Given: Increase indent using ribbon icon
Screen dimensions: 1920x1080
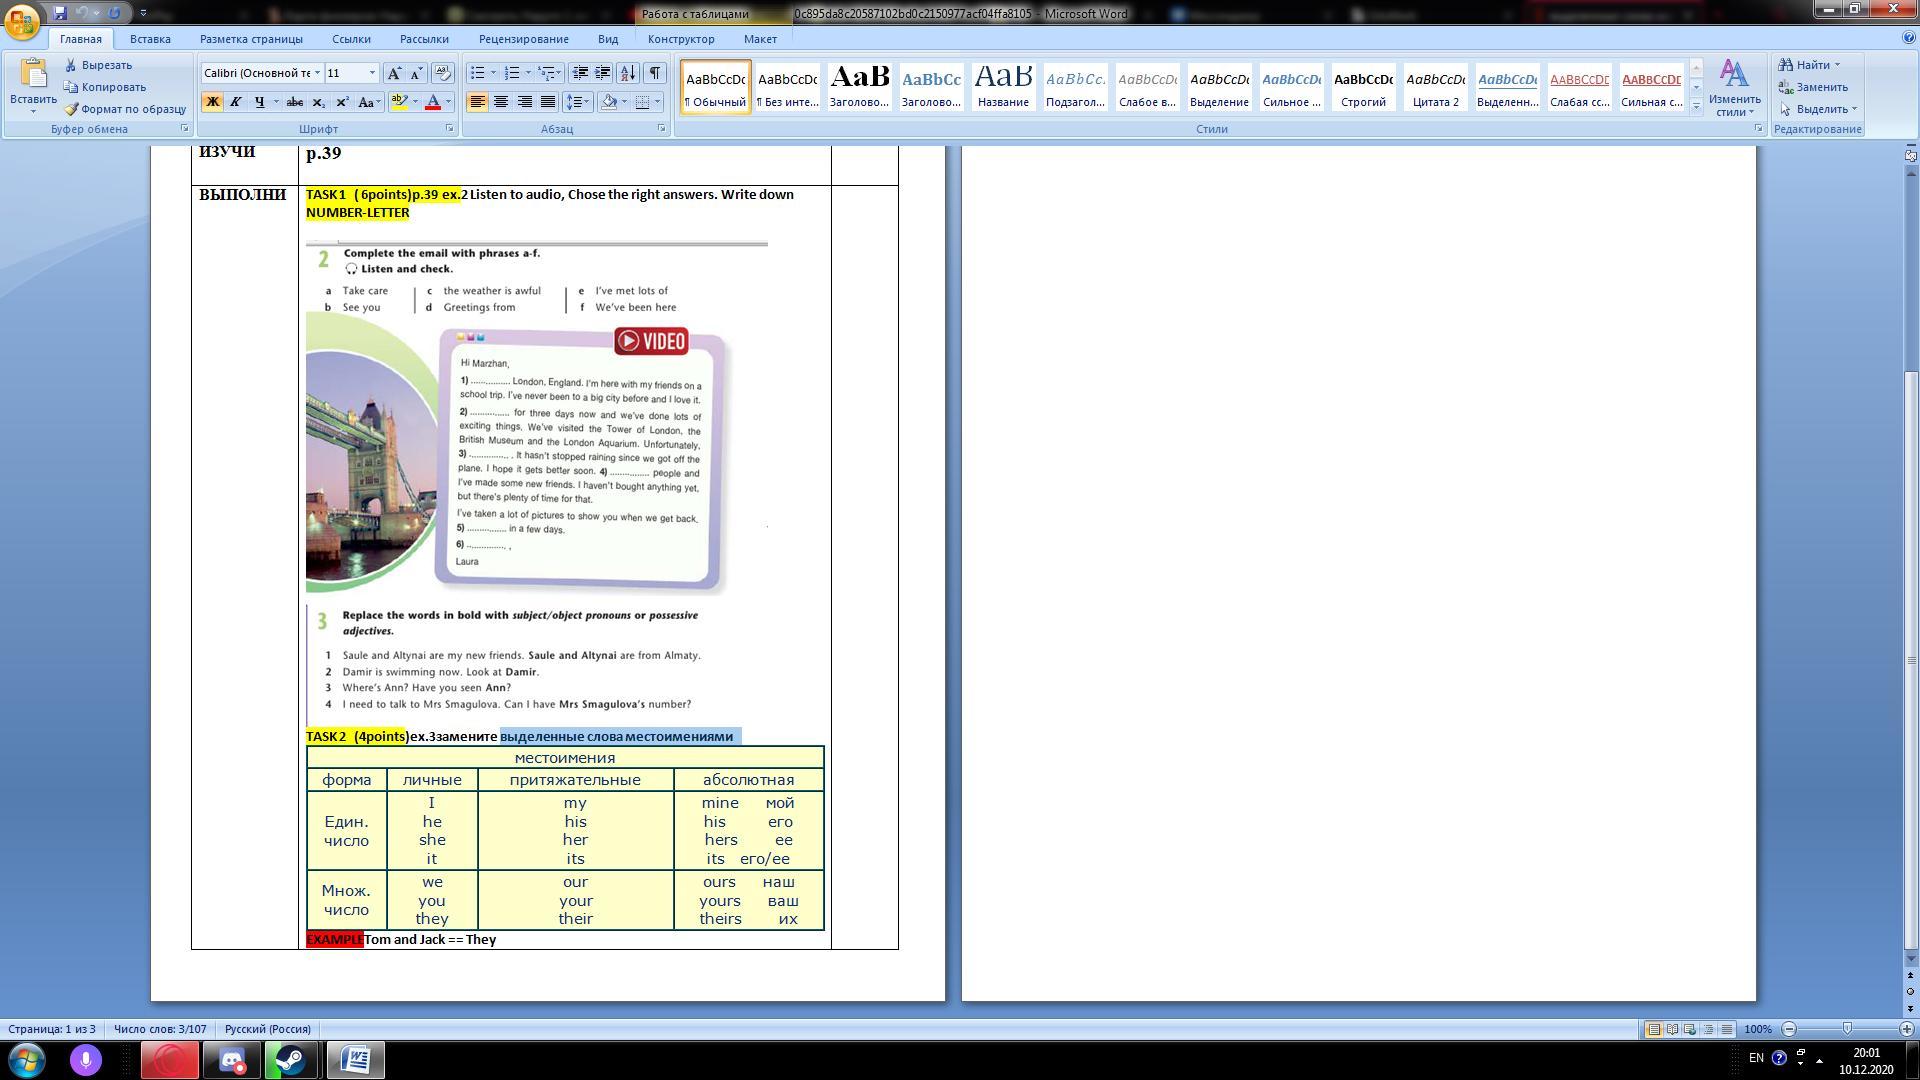Looking at the screenshot, I should point(603,73).
